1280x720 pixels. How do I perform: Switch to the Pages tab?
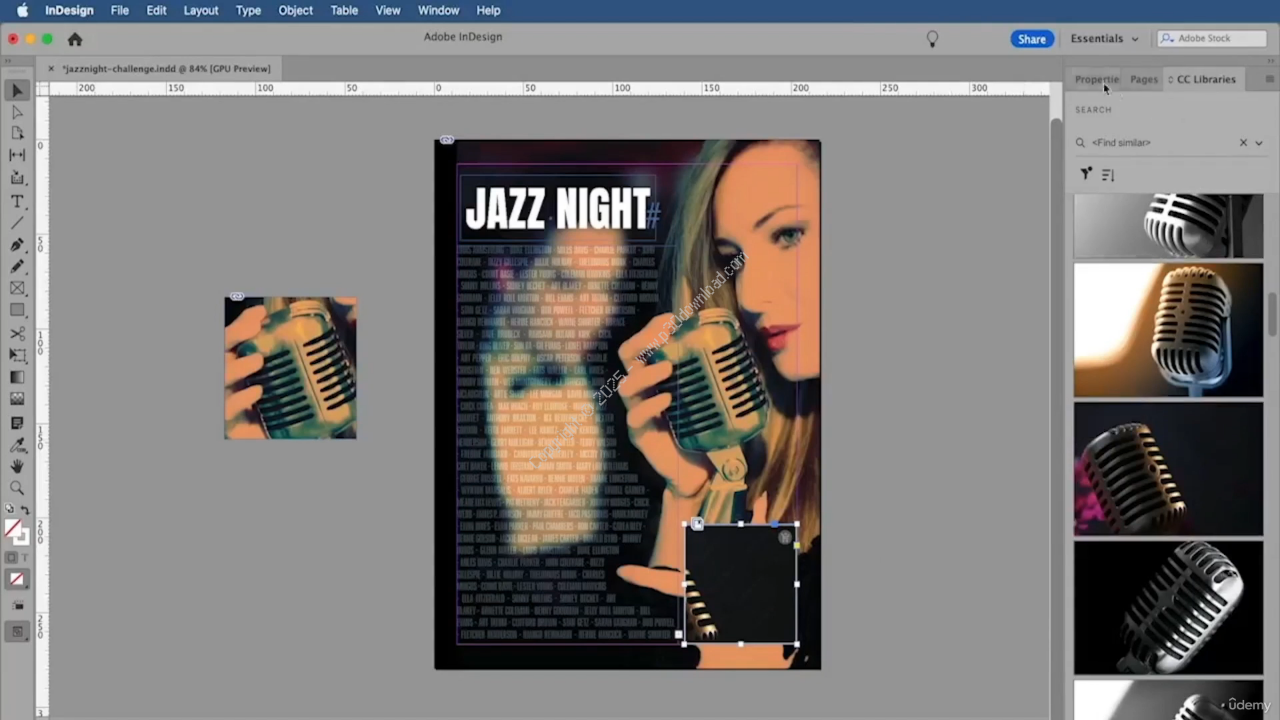(x=1143, y=79)
